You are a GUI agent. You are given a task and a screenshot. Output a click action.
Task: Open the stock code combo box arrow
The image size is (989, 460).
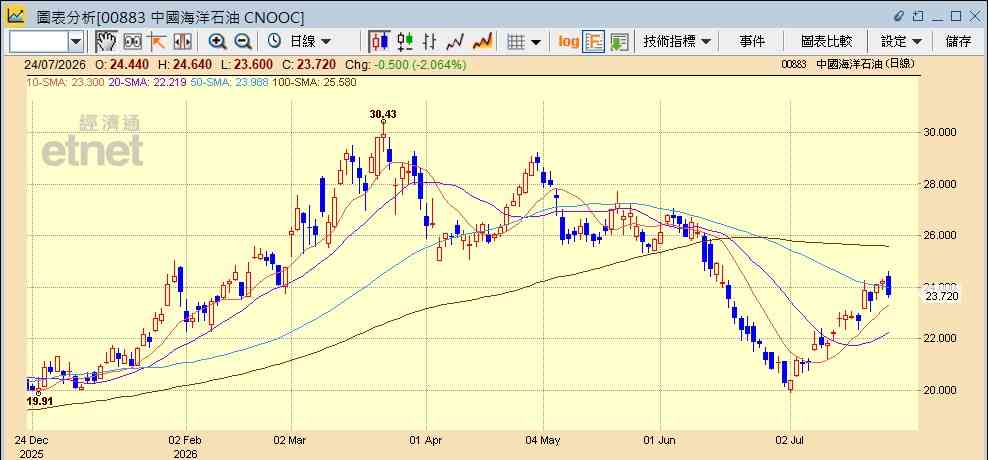tap(76, 42)
